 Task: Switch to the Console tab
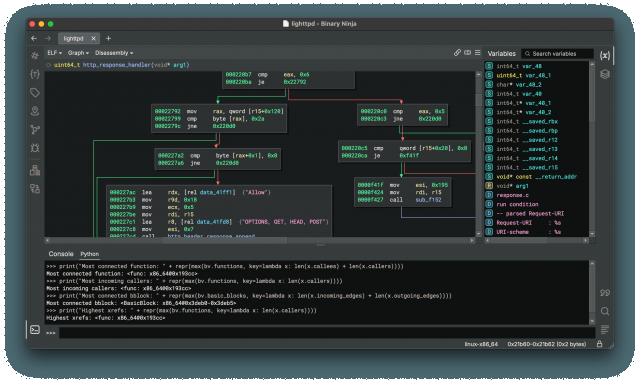(61, 254)
